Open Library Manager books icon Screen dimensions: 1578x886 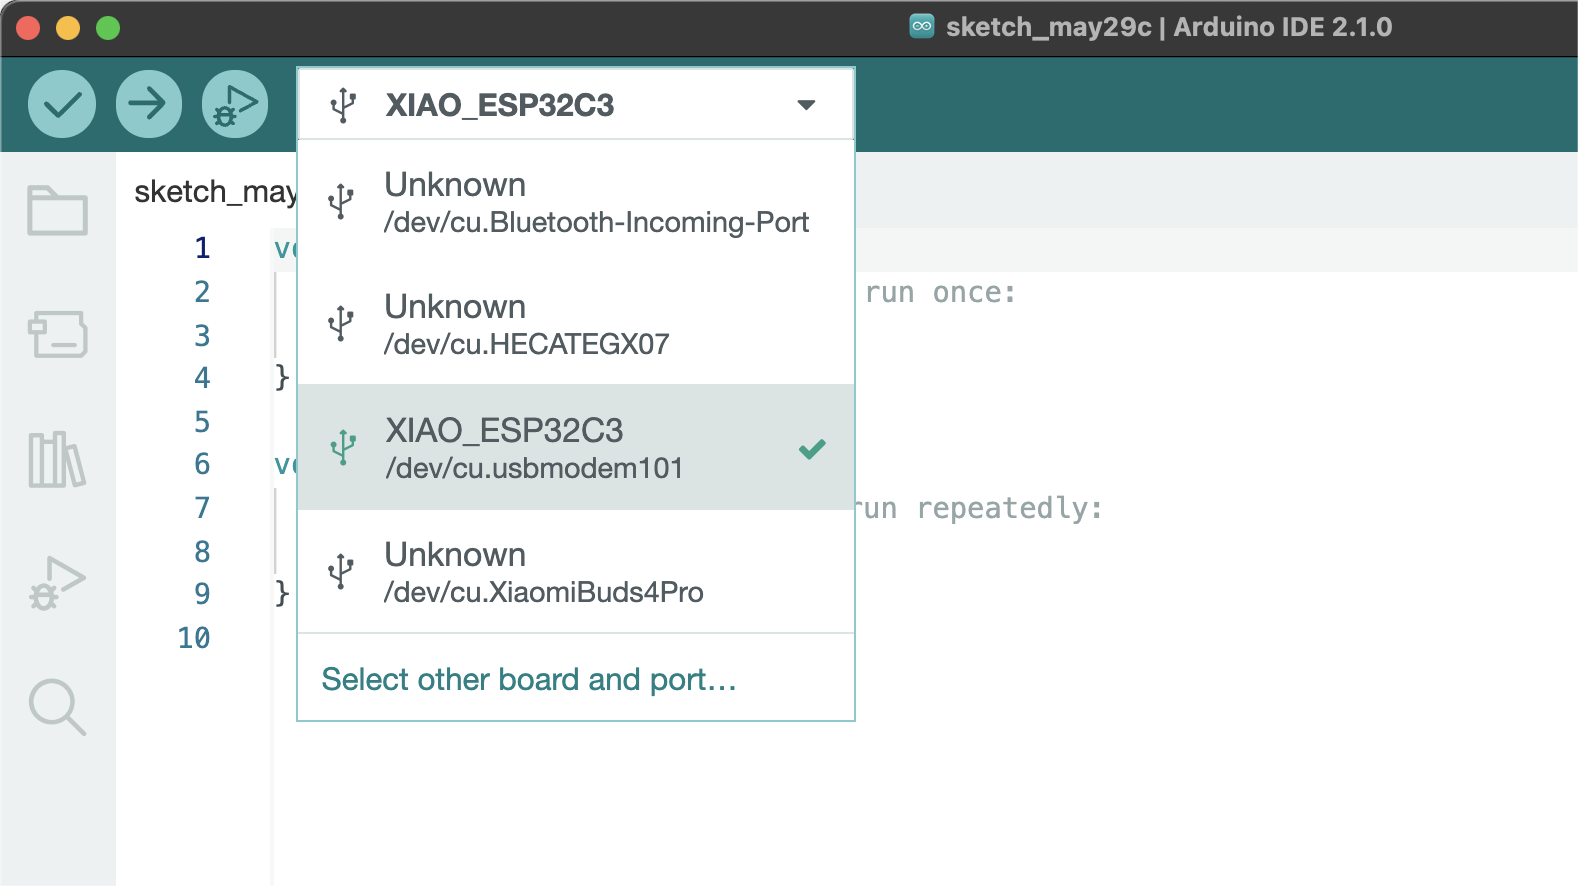pos(57,460)
